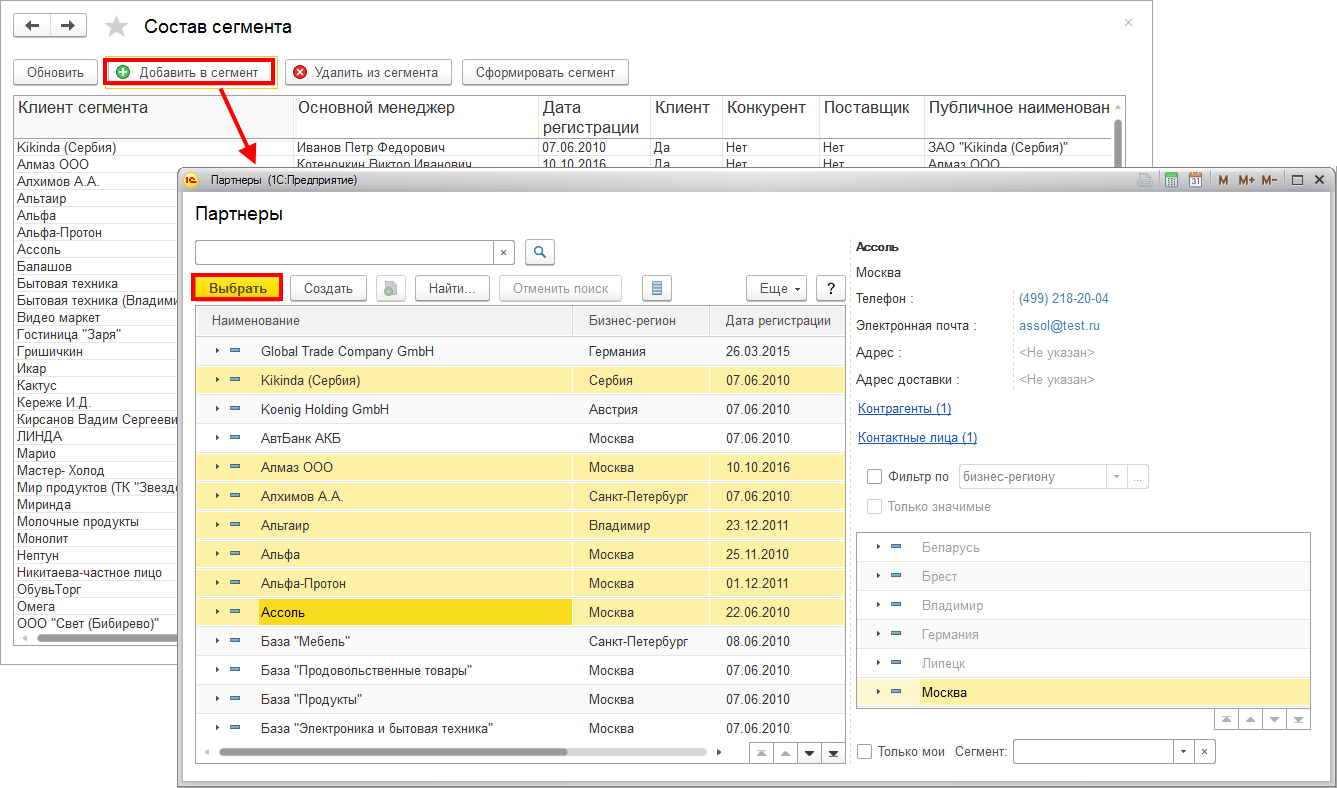The width and height of the screenshot is (1337, 788).
Task: Click the ellipsis button beside бизнес-региону field
Action: click(x=1138, y=477)
